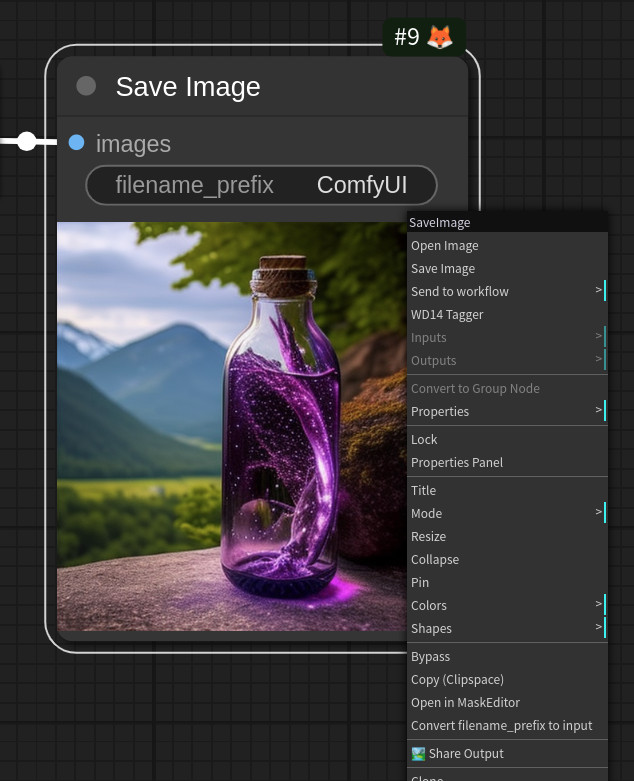Viewport: 634px width, 781px height.
Task: Select Bypass in the context menu
Action: 507,656
